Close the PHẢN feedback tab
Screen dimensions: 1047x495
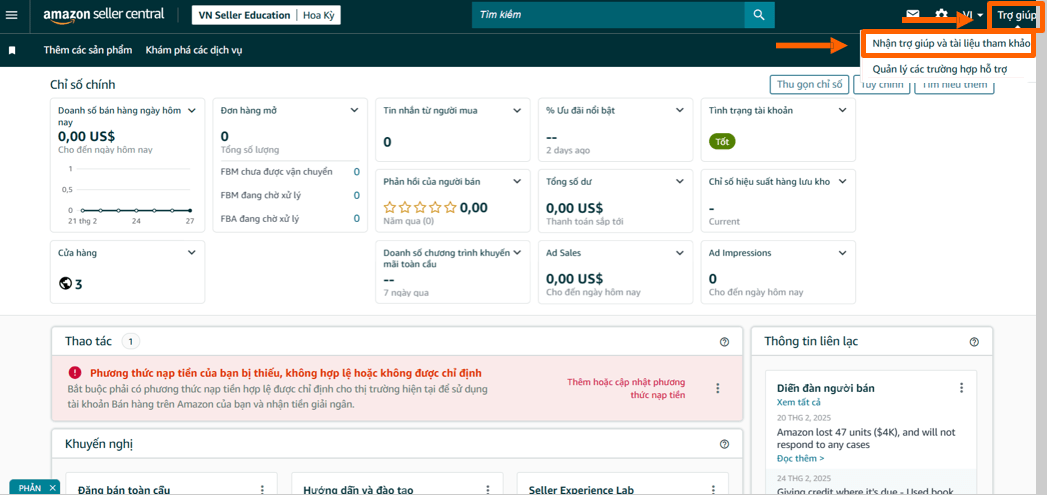53,488
